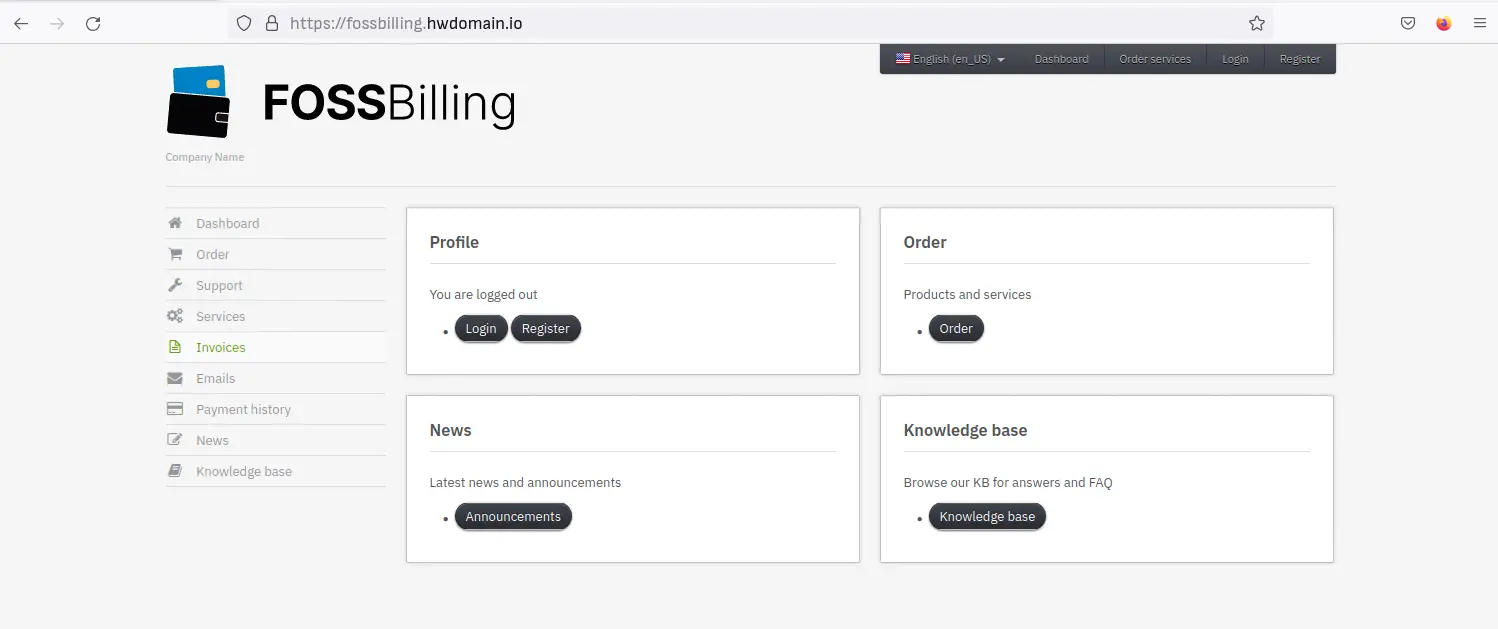Click the Register button in Profile card
This screenshot has width=1498, height=629.
pos(546,328)
